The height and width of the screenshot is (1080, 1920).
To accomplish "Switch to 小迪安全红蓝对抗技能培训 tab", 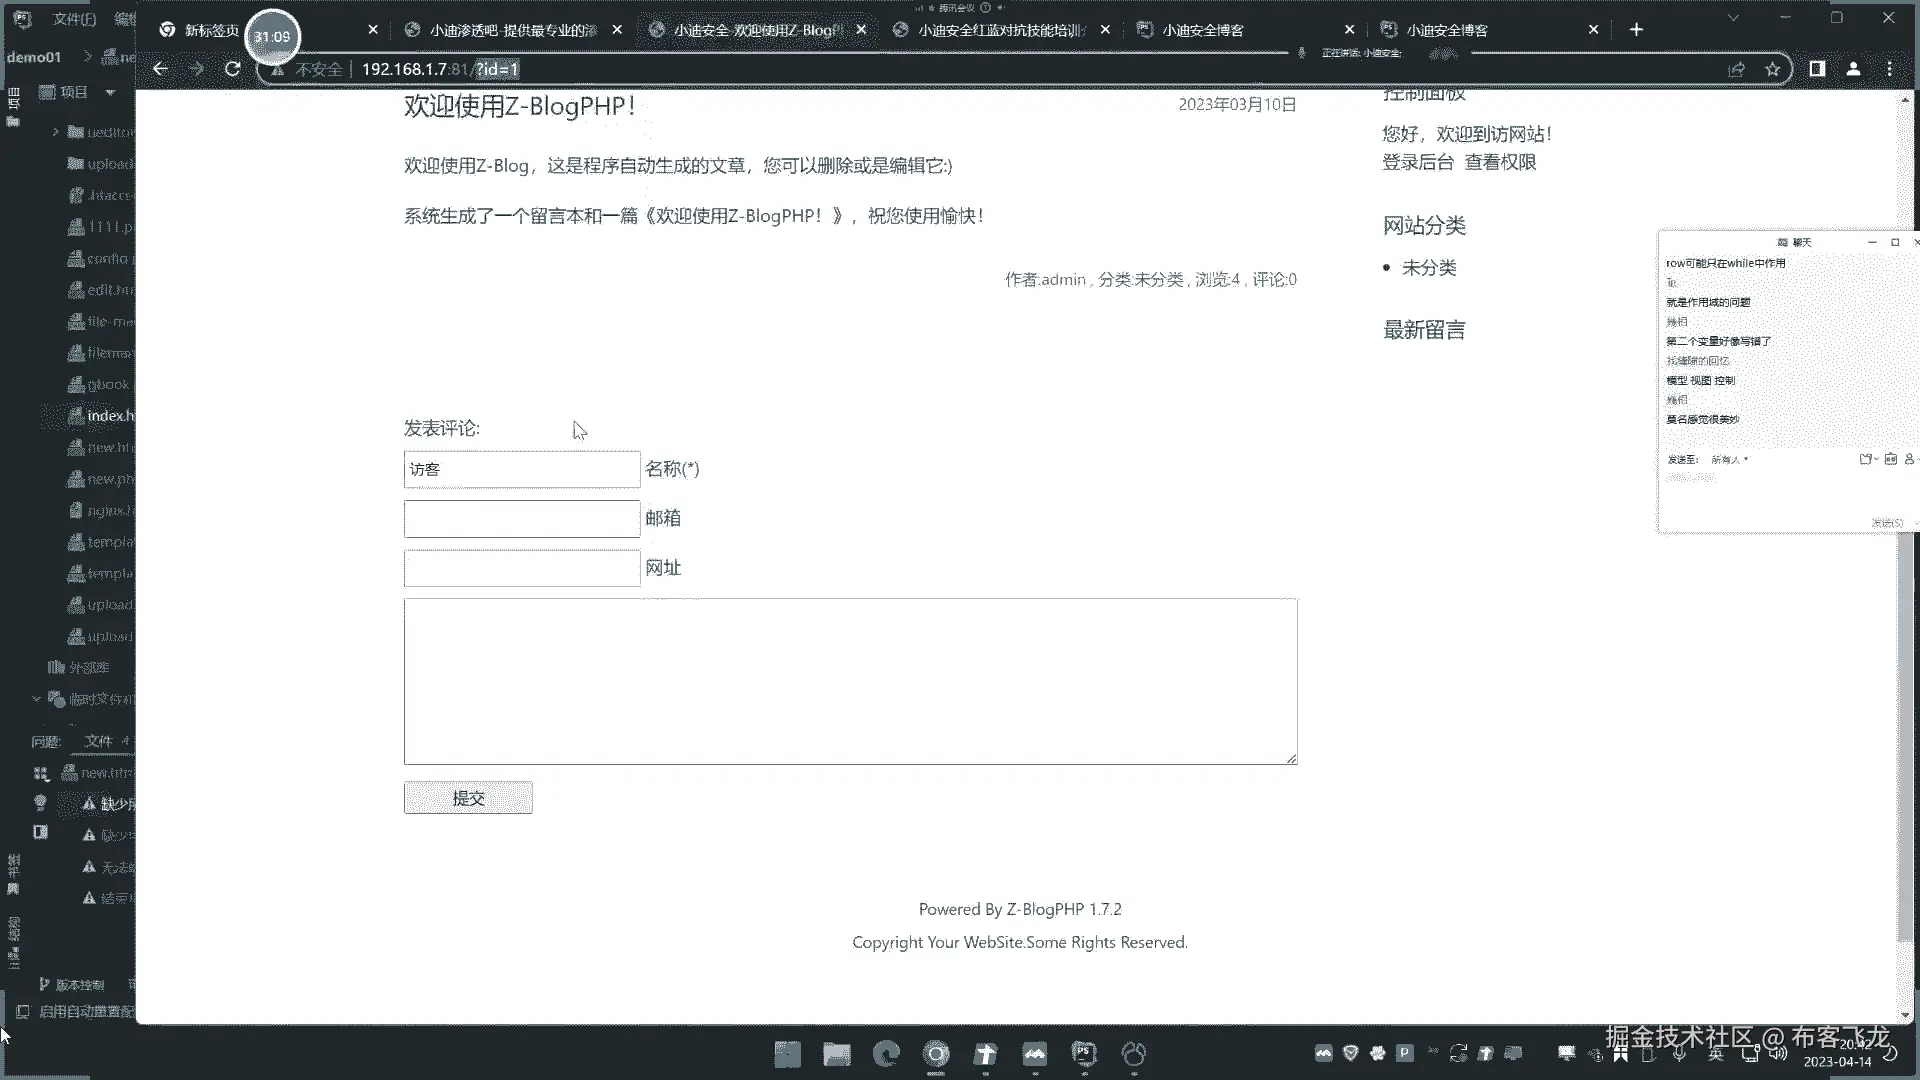I will (x=1000, y=30).
